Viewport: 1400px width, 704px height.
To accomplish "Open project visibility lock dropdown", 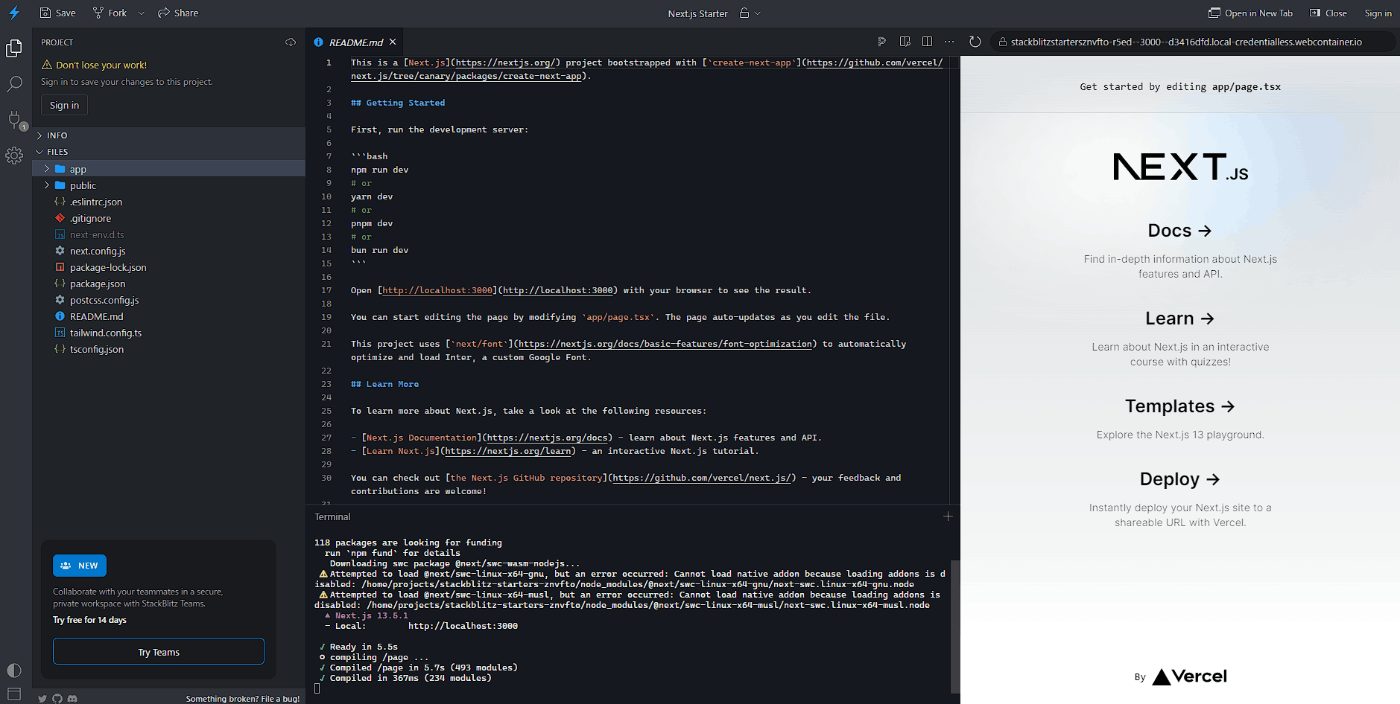I will point(750,13).
